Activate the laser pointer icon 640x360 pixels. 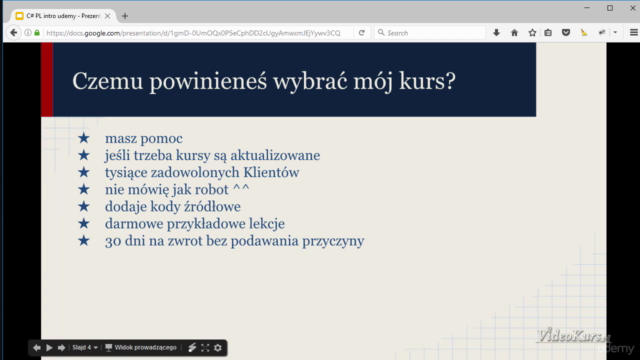pyautogui.click(x=192, y=348)
